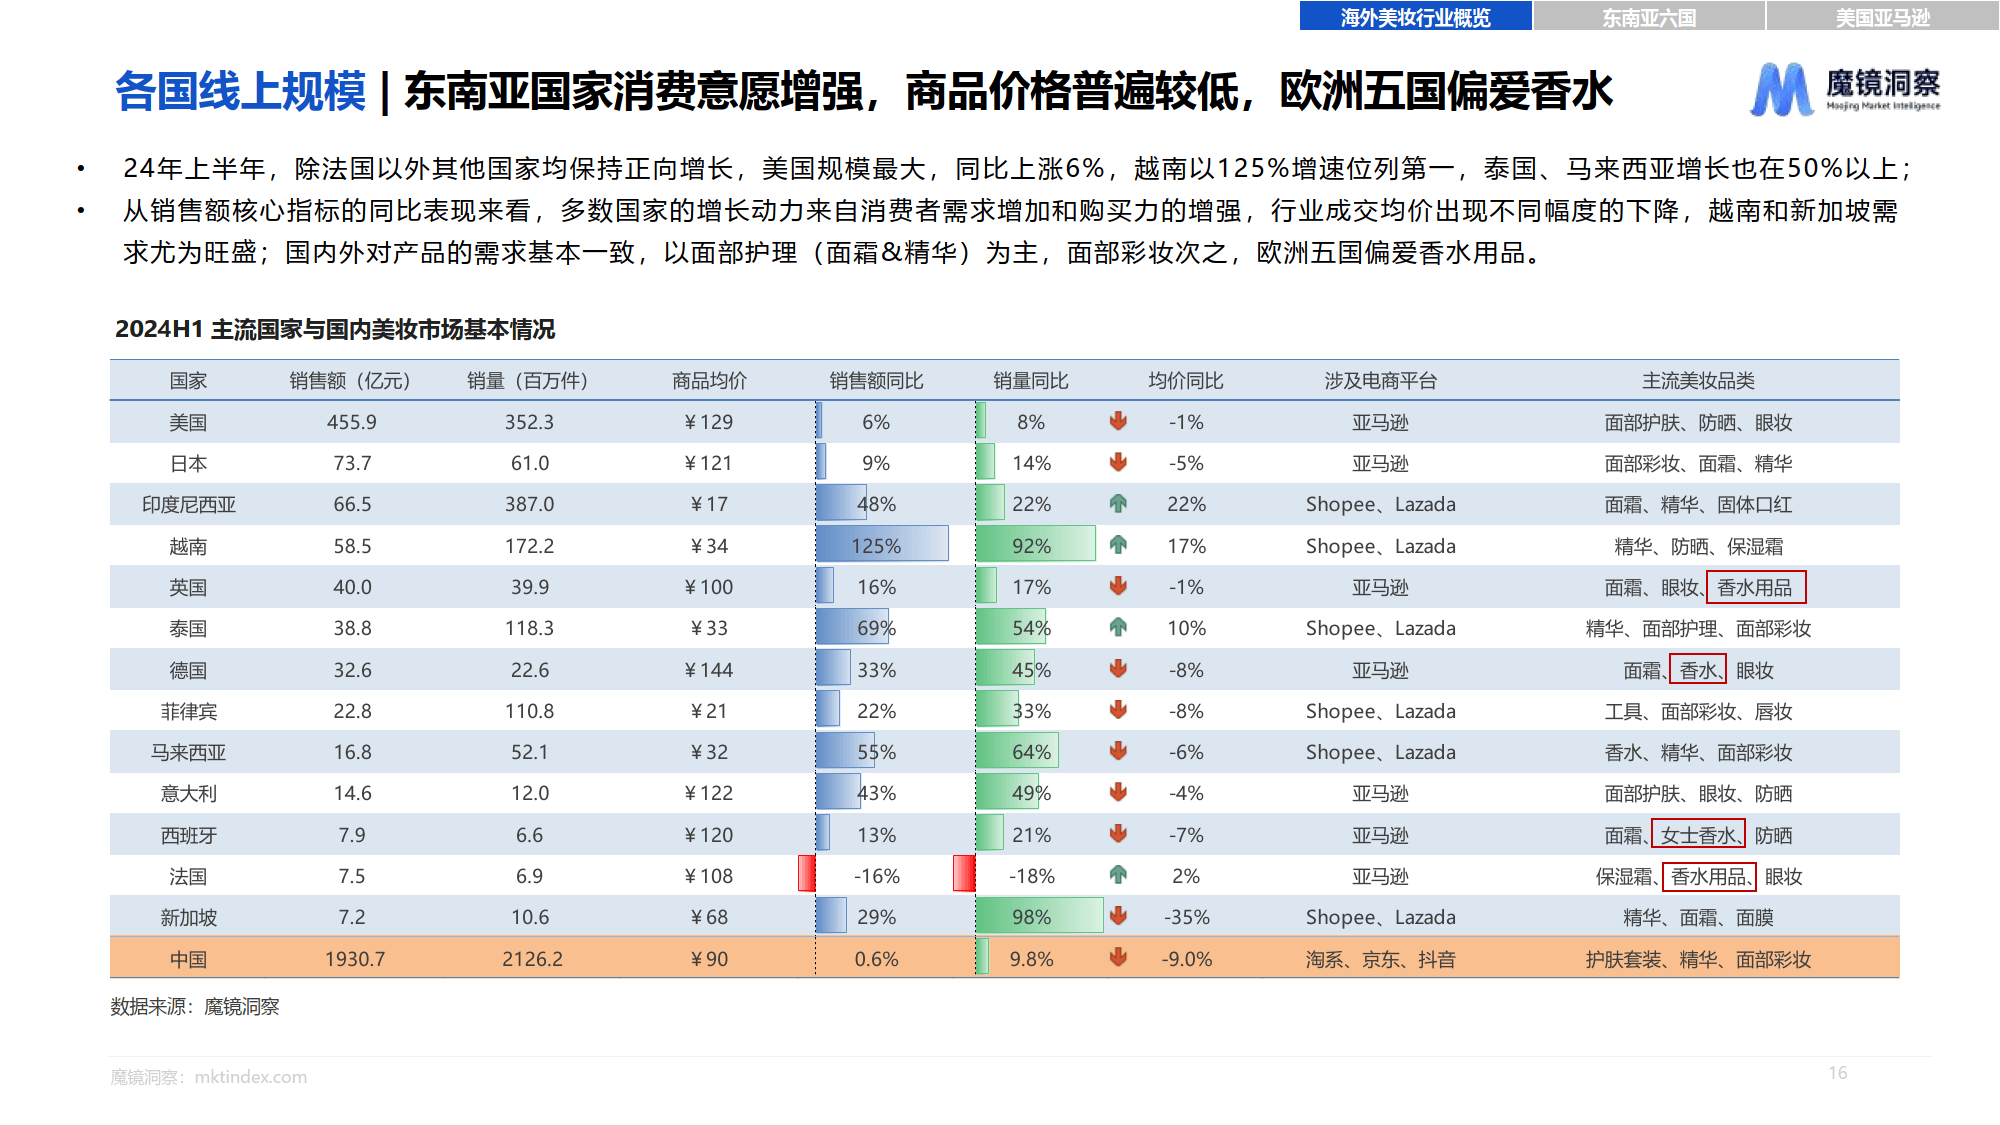
Task: Click the red down arrow in 马来西亚 row
Action: click(1118, 751)
